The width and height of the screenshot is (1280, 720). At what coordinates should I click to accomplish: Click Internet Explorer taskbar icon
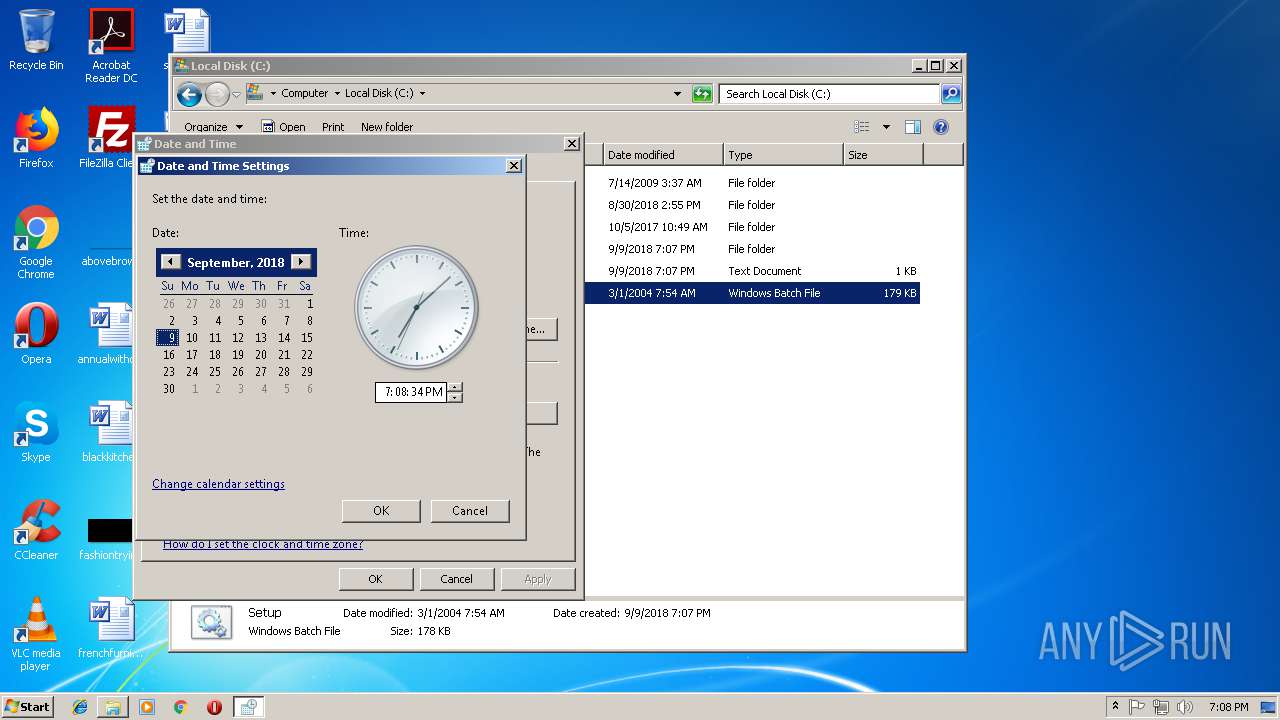point(80,707)
